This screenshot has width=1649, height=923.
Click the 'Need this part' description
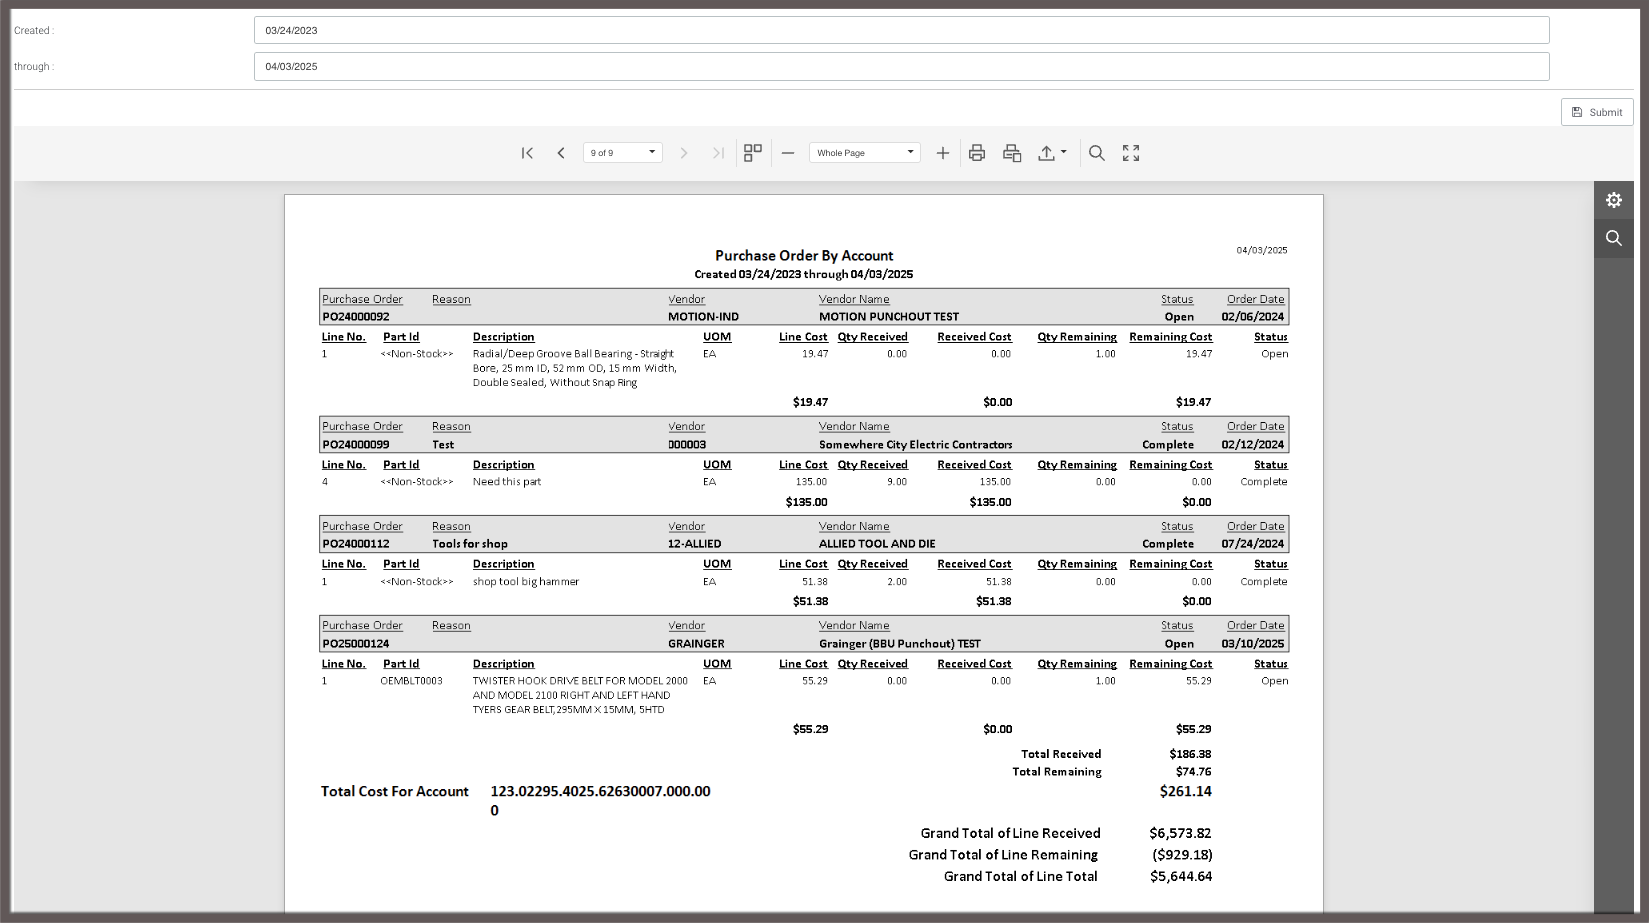click(x=507, y=482)
